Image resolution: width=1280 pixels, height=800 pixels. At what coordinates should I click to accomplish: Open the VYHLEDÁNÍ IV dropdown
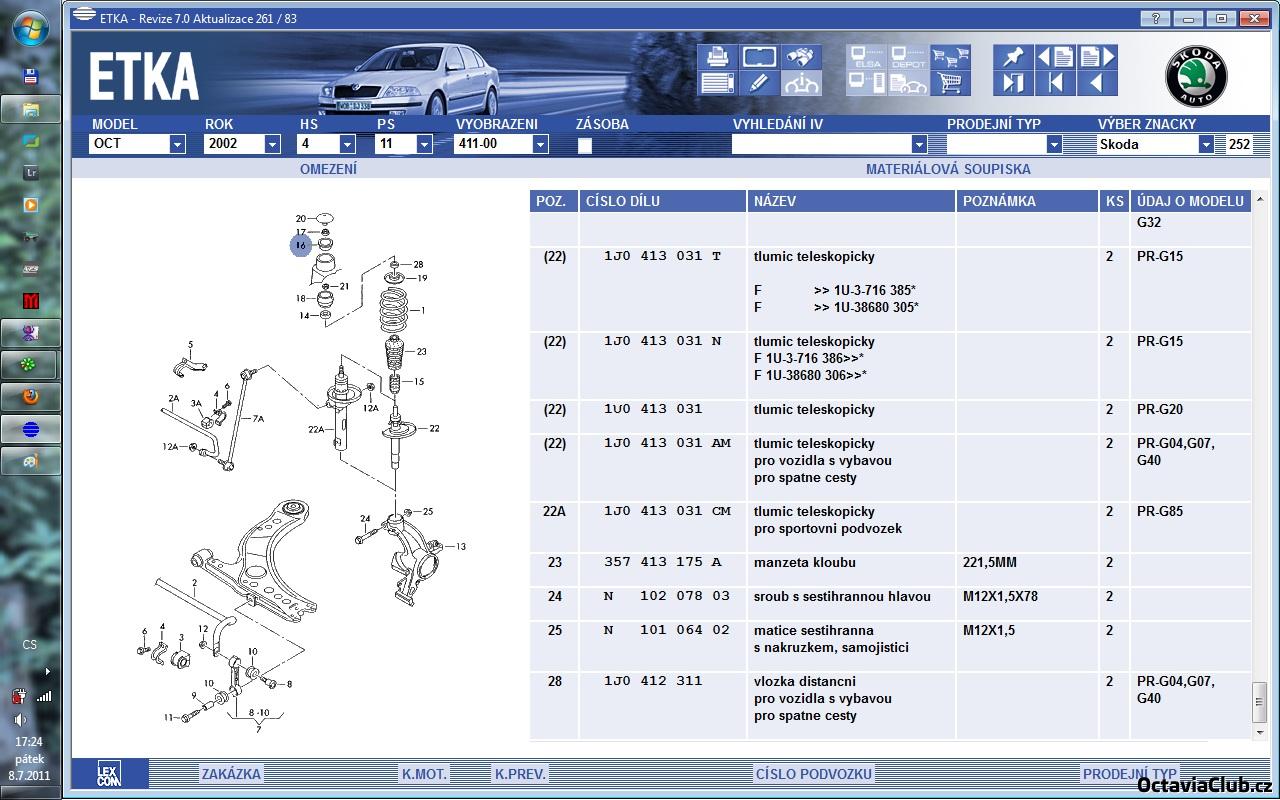(919, 144)
